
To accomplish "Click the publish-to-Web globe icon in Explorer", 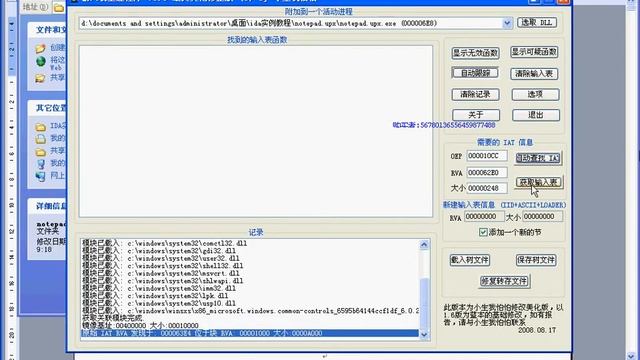I will [40, 62].
